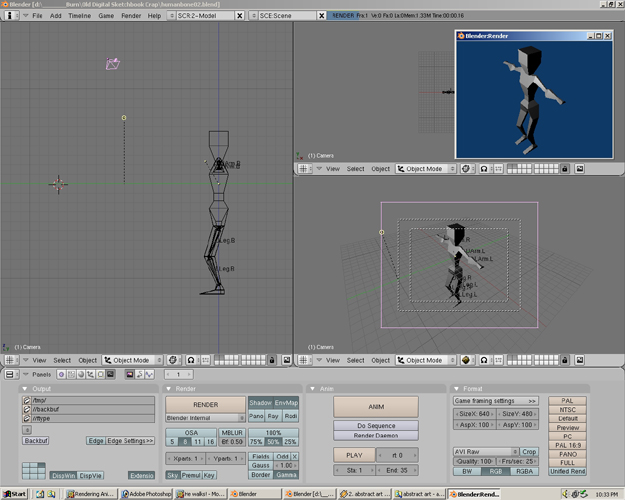This screenshot has width=625, height=500.
Task: Enable MBLUR motion blur
Action: point(232,433)
